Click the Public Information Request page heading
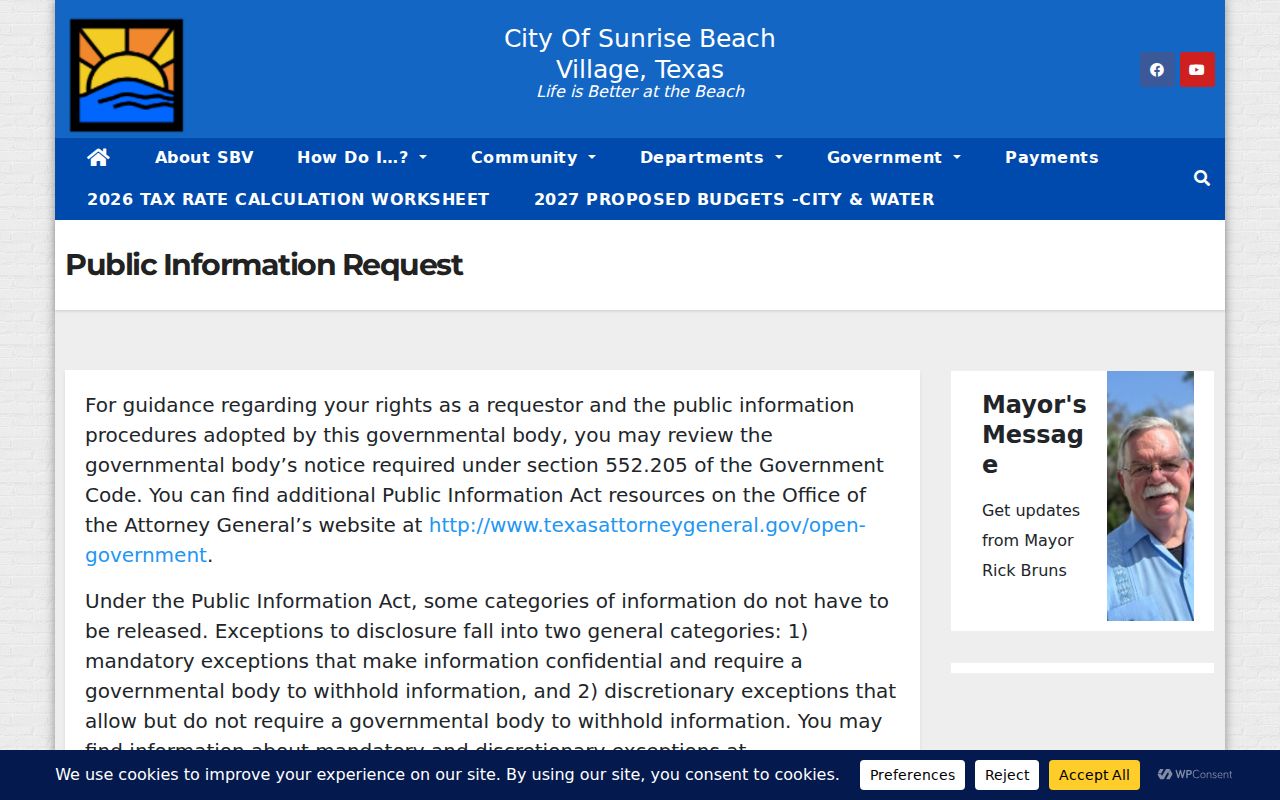 (x=264, y=265)
